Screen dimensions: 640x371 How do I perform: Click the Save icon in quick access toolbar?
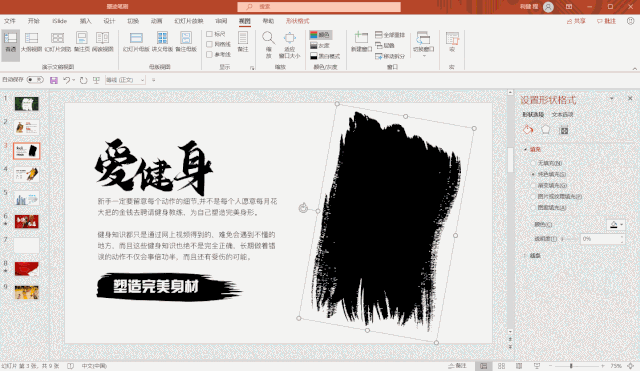point(54,80)
